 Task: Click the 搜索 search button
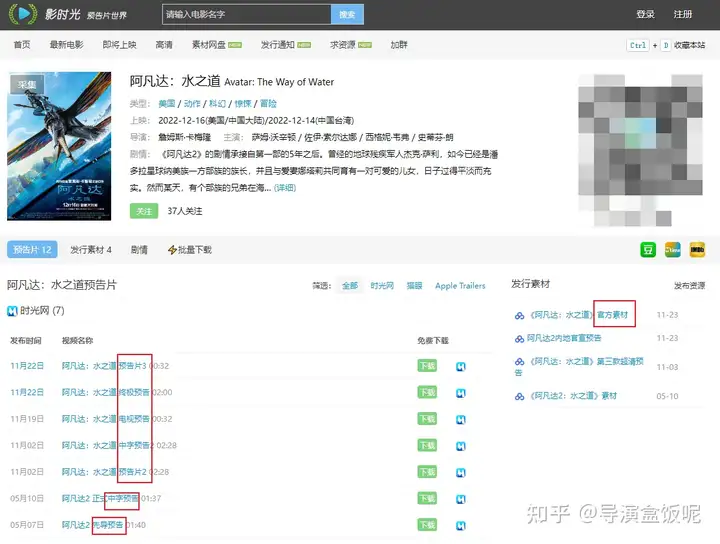[347, 14]
